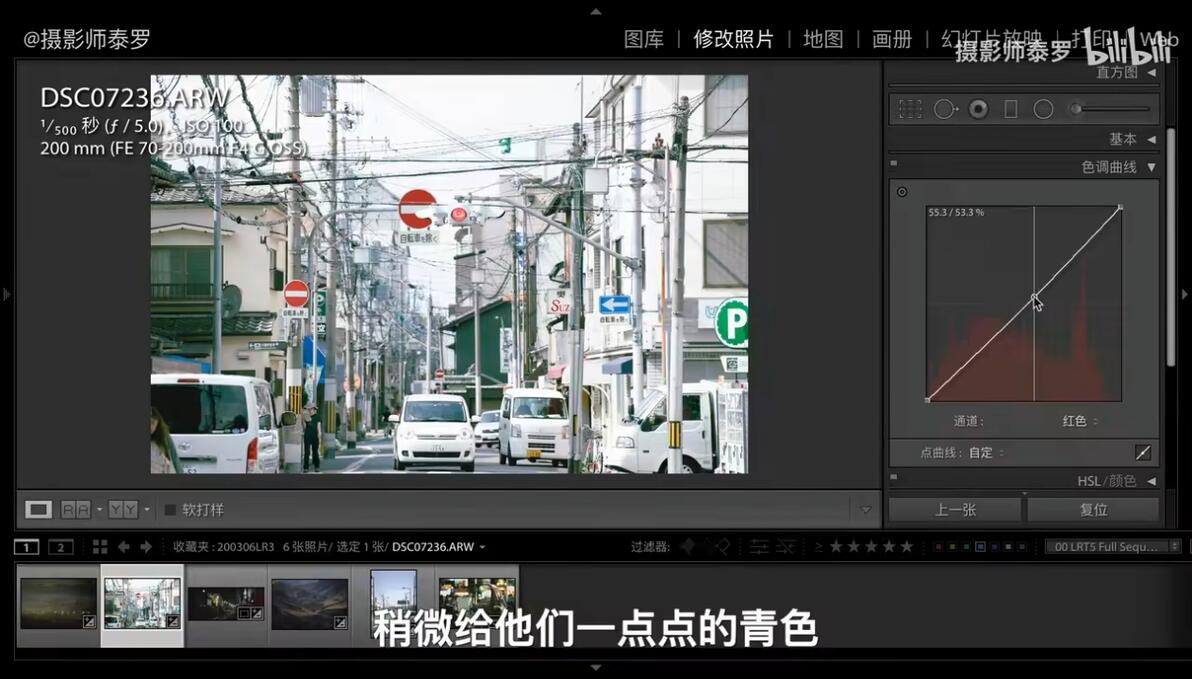Toggle the green color label filter
The height and width of the screenshot is (679, 1192).
(966, 547)
